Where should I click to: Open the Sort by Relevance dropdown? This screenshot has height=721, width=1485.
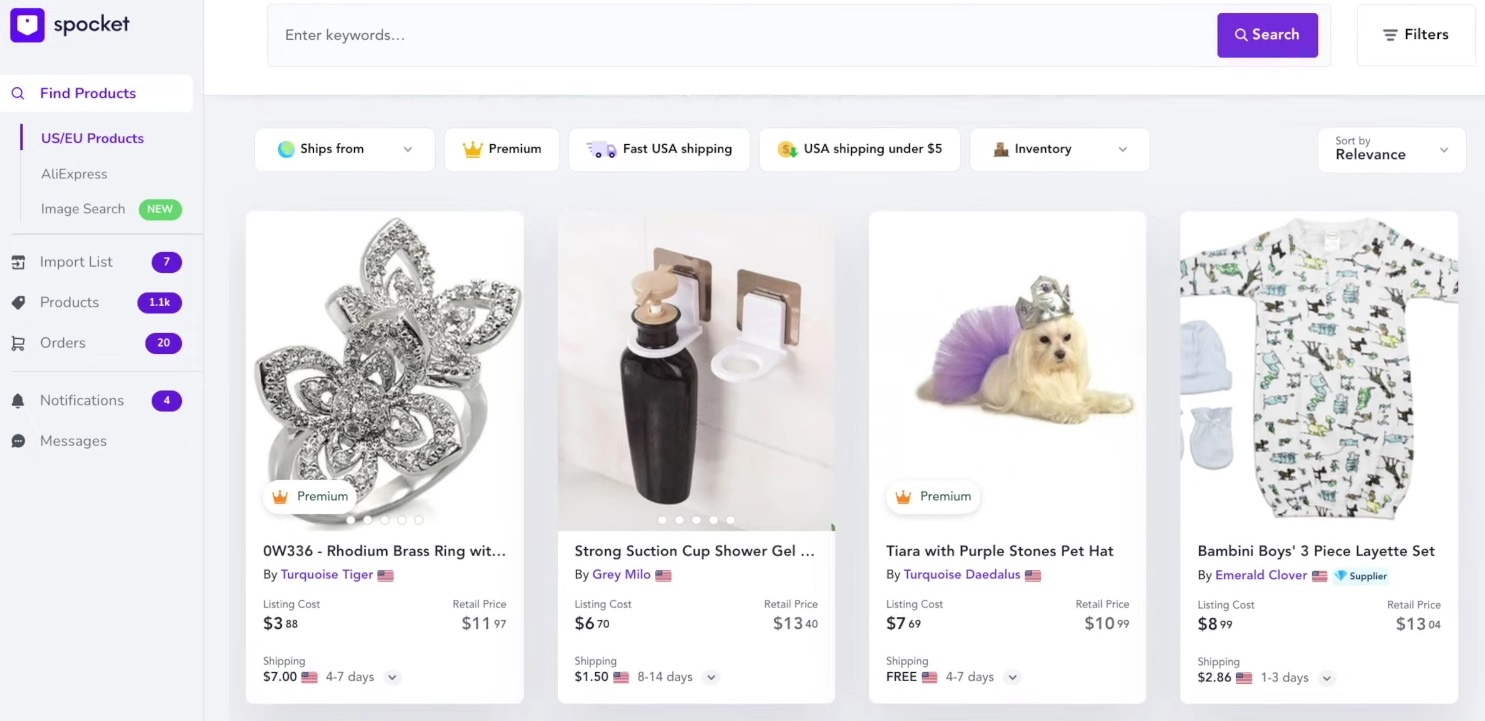pos(1391,149)
